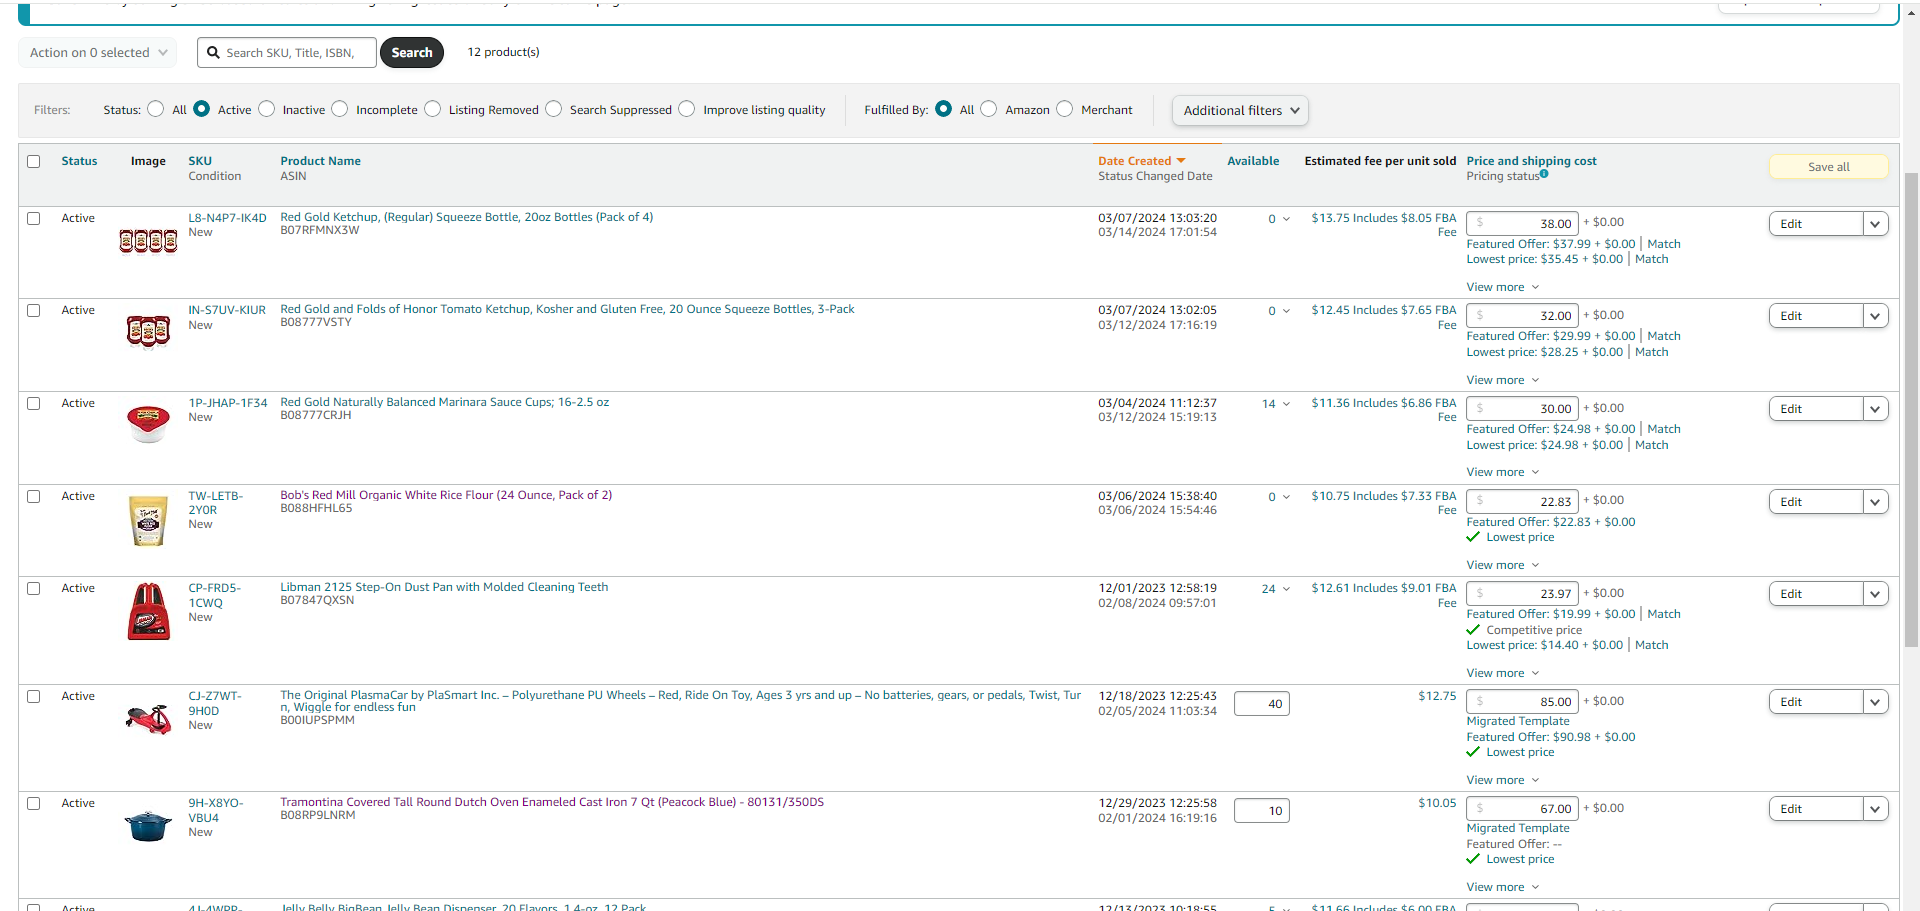Open Red Gold Naturally Balanced Marinara Sauce listing
This screenshot has height=911, width=1920.
[445, 402]
